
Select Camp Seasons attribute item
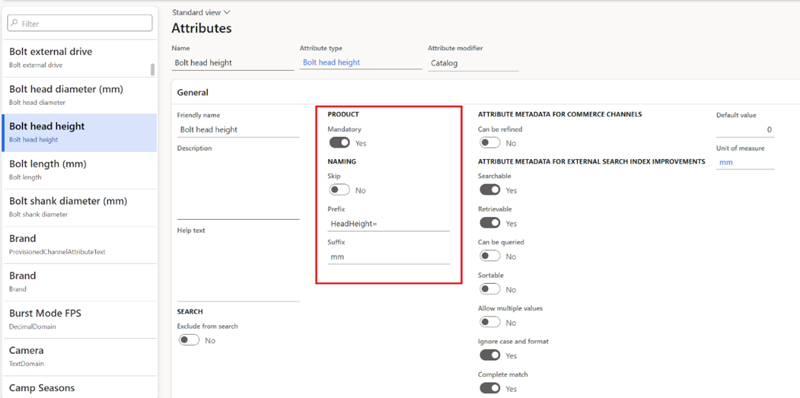click(80, 387)
